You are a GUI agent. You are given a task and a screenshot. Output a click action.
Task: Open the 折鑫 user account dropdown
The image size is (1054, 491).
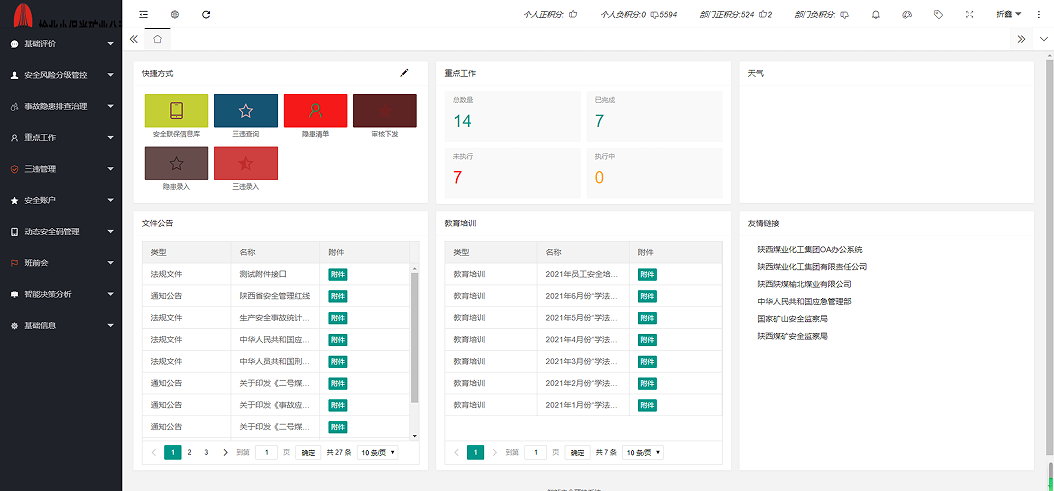point(1008,14)
